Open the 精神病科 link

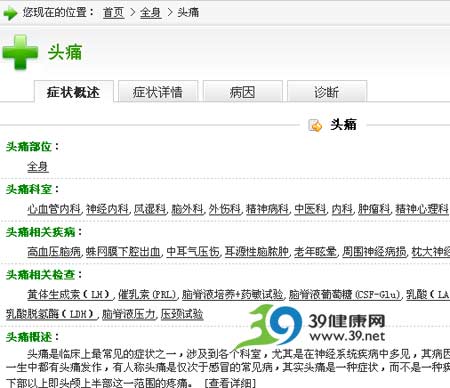point(267,209)
